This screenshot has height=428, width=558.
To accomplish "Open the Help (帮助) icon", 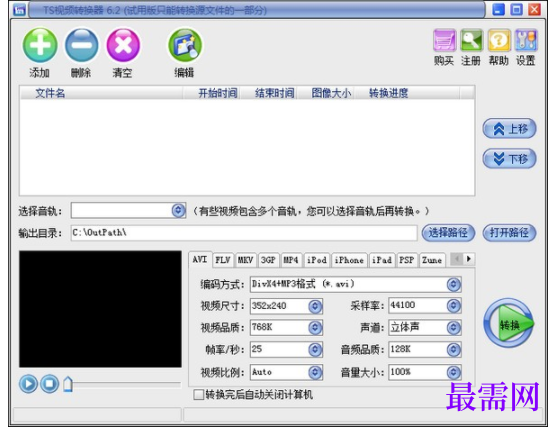I will click(x=499, y=40).
